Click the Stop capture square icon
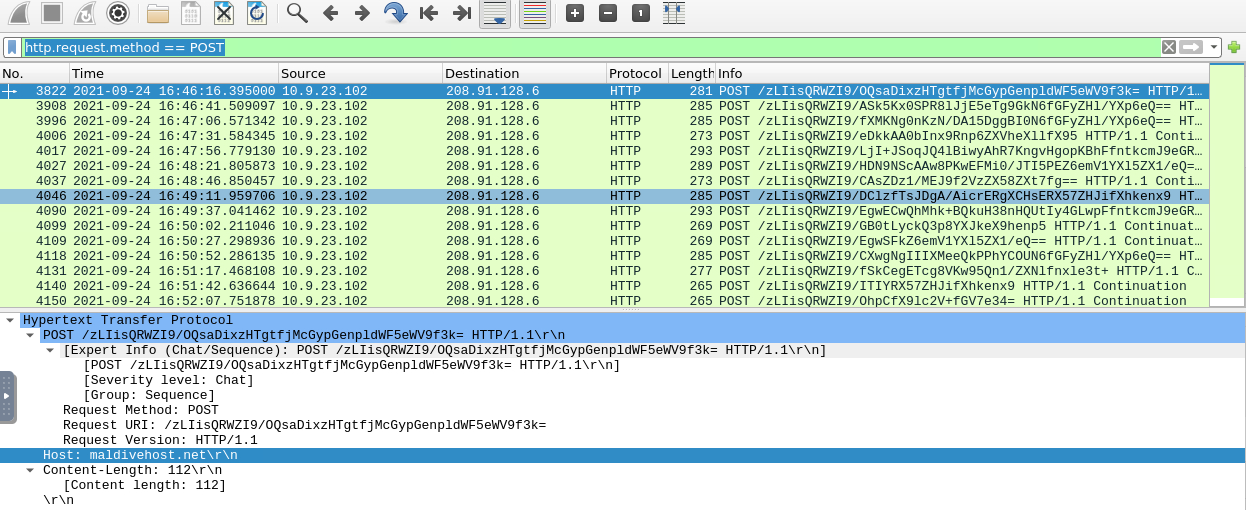The width and height of the screenshot is (1246, 510). [x=53, y=13]
